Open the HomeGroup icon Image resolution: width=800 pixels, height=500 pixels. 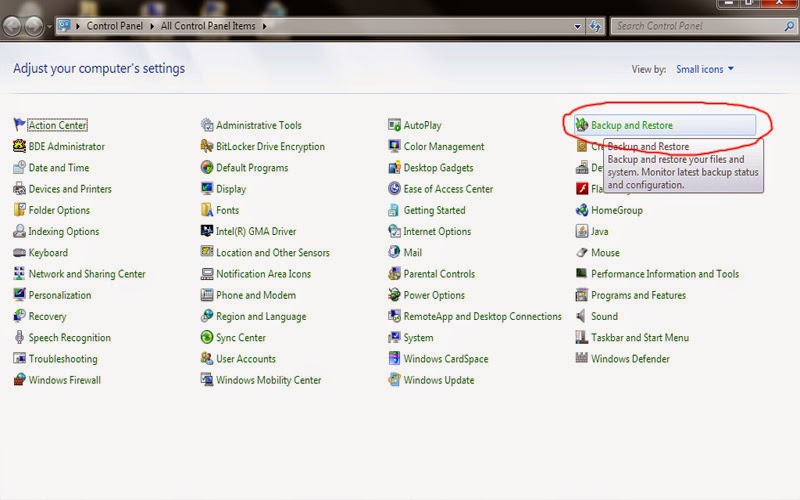click(582, 210)
